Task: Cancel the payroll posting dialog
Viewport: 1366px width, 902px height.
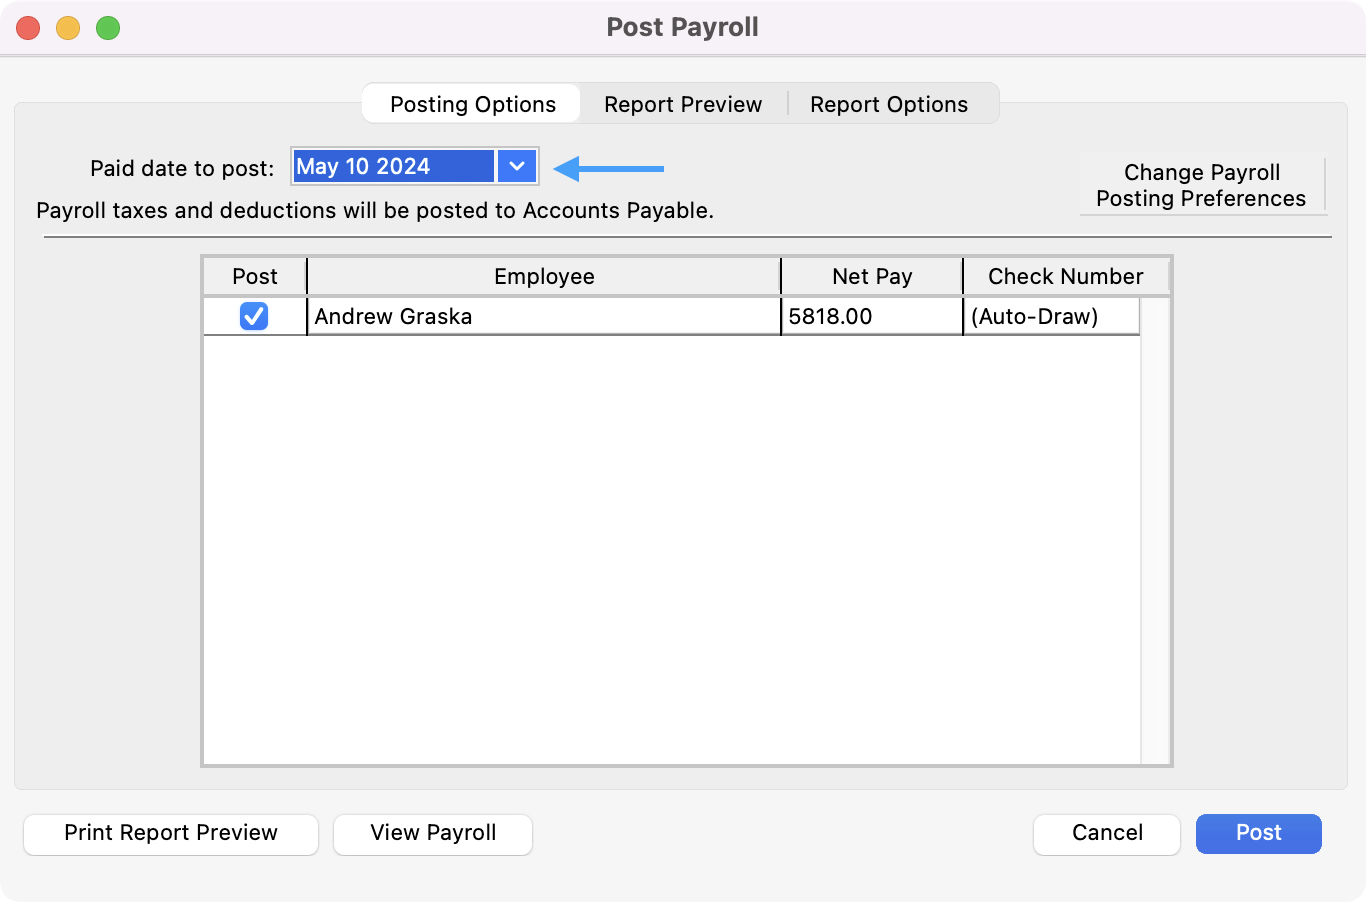Action: [1106, 833]
